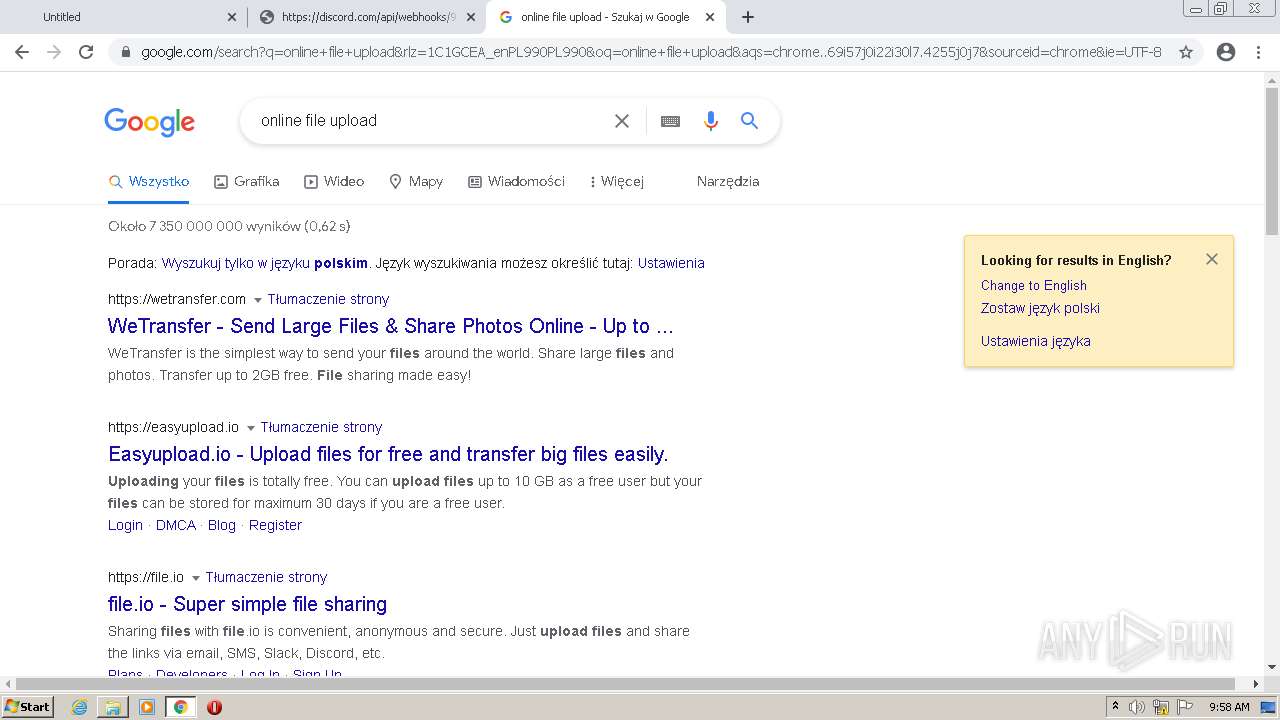
Task: Dismiss the language suggestion box
Action: click(1212, 259)
